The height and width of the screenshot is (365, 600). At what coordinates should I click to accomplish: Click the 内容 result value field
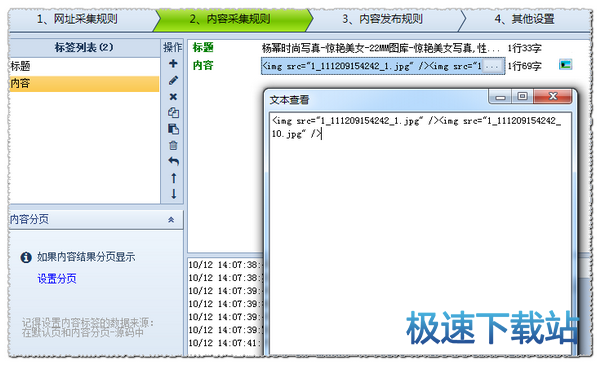coord(383,66)
